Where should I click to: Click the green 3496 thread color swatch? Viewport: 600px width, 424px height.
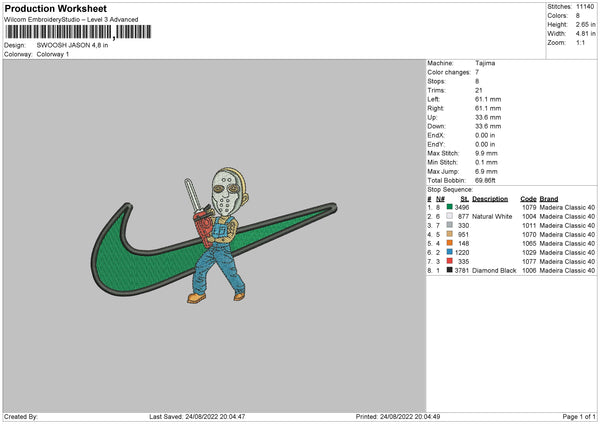pyautogui.click(x=450, y=206)
